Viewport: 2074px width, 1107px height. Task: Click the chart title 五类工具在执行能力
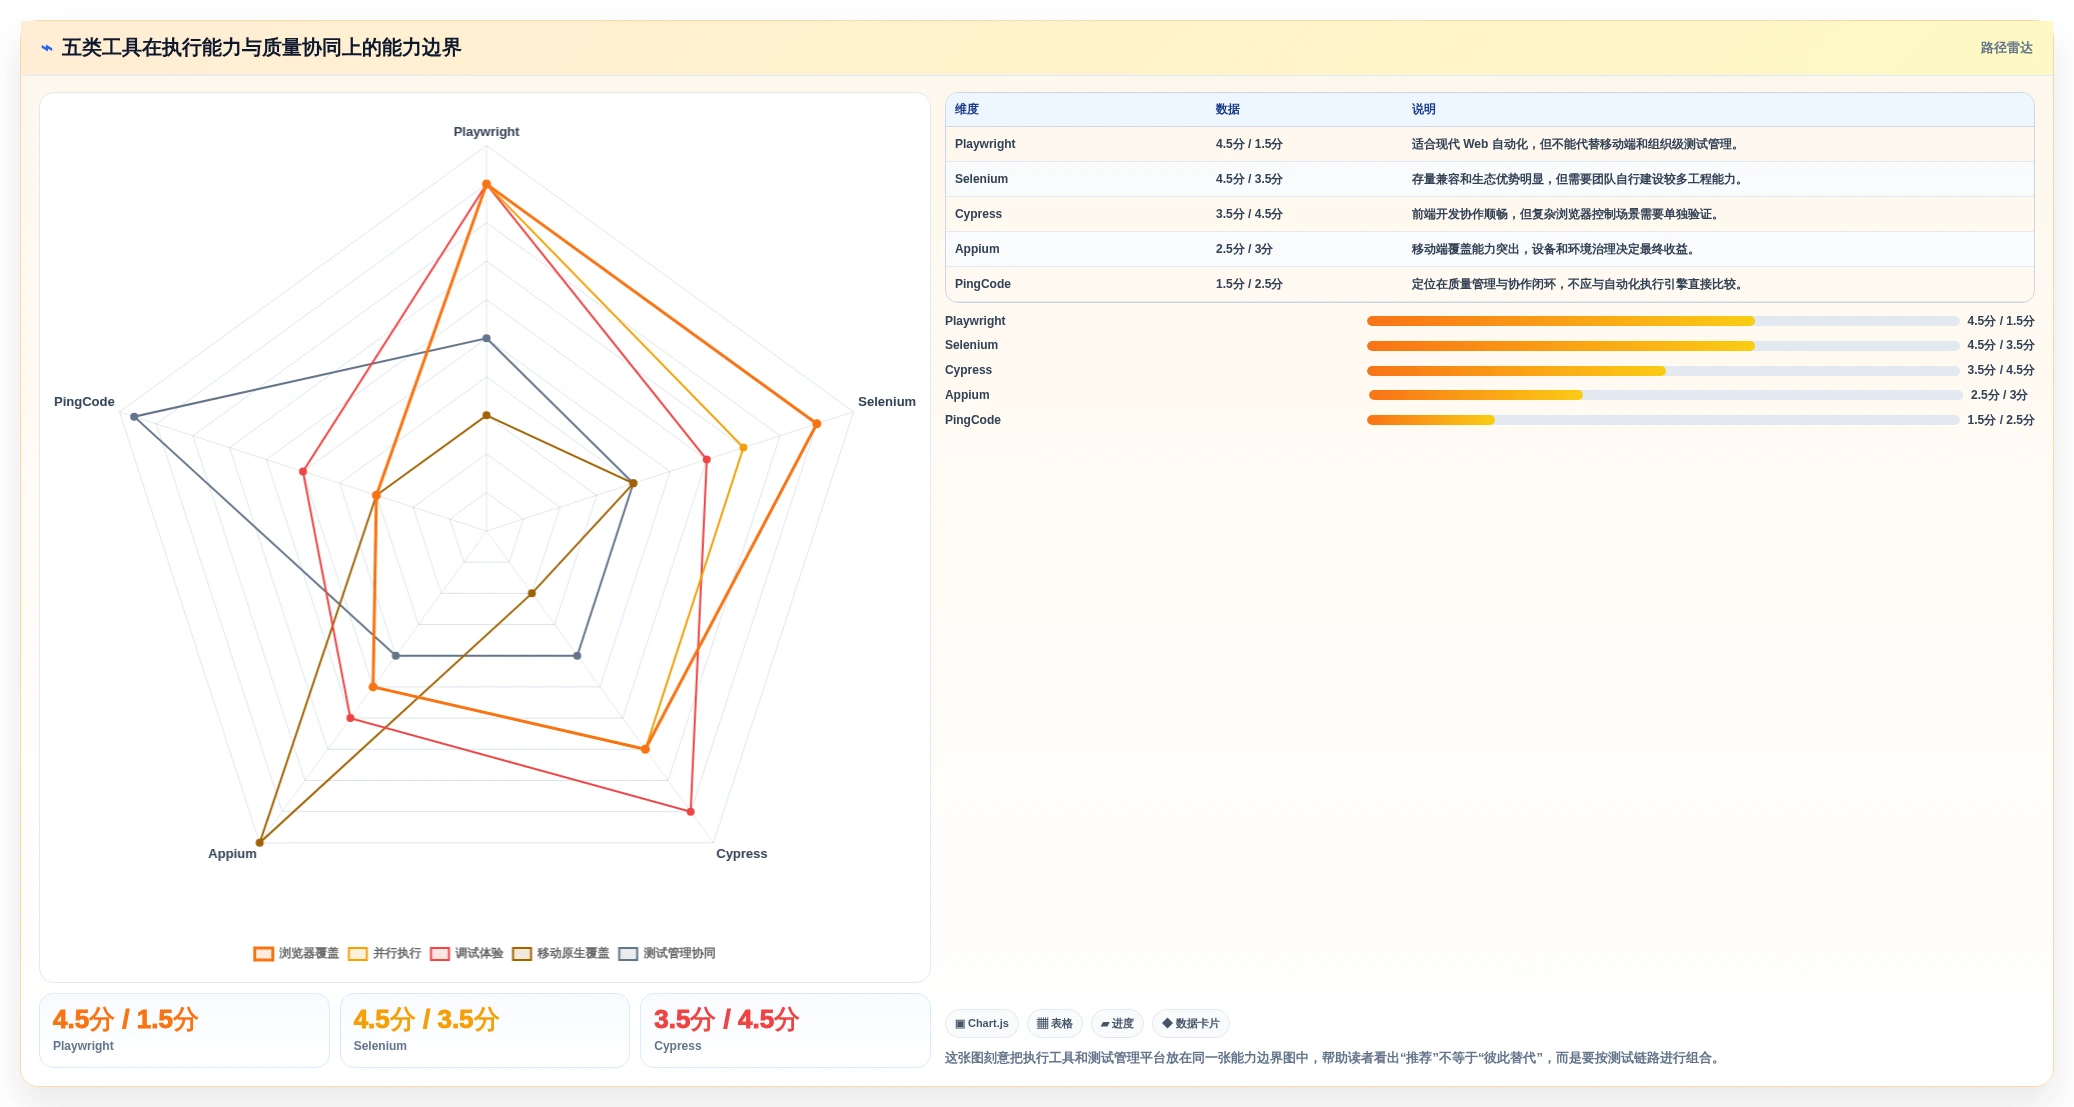[x=261, y=48]
